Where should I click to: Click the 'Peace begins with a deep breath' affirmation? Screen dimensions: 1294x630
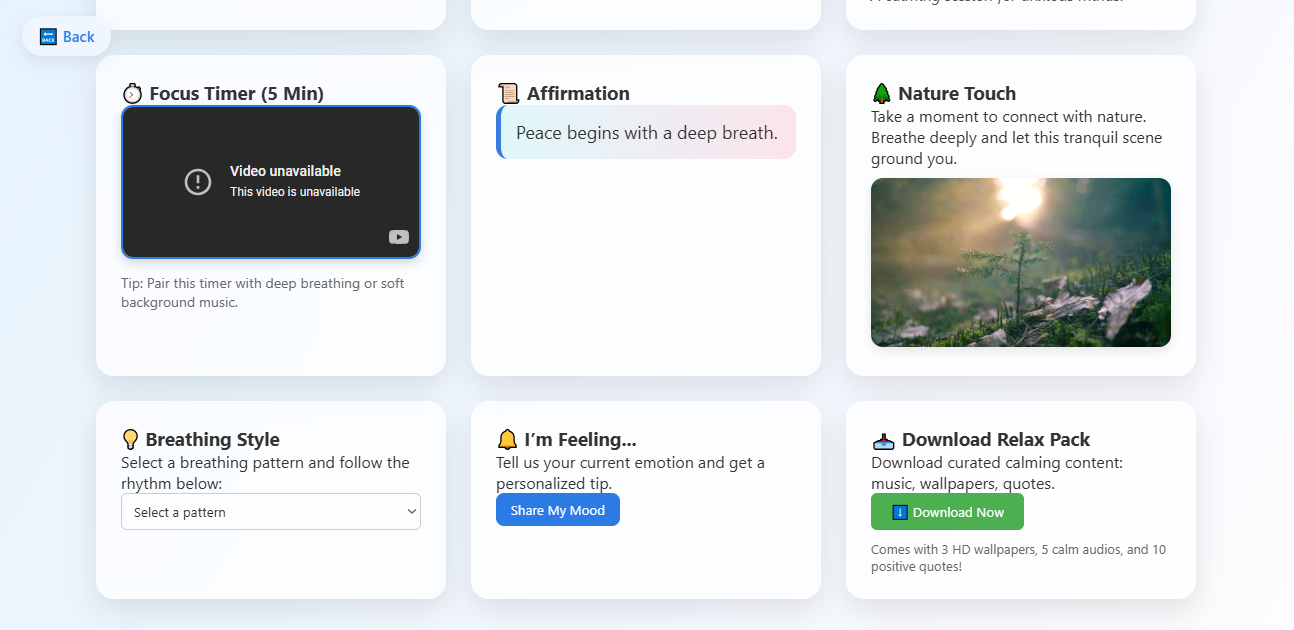point(647,132)
